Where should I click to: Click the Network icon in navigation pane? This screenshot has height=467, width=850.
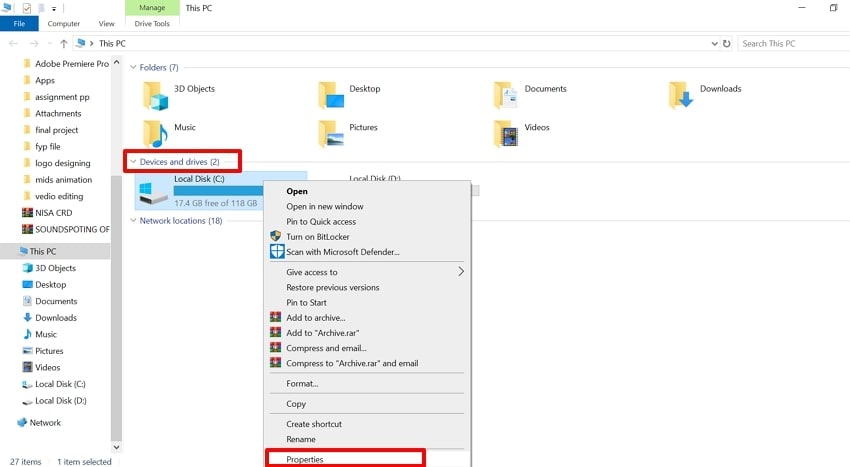[22, 423]
